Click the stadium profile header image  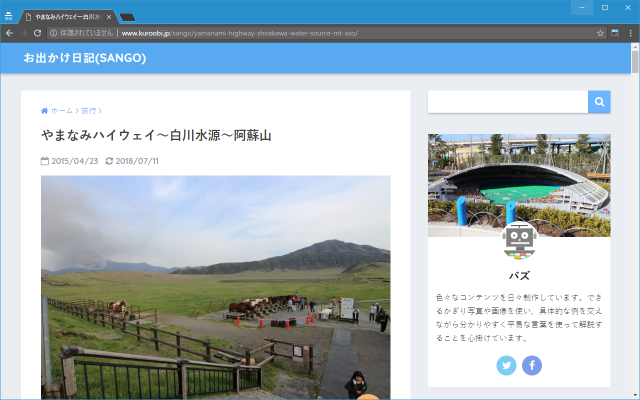tap(519, 185)
